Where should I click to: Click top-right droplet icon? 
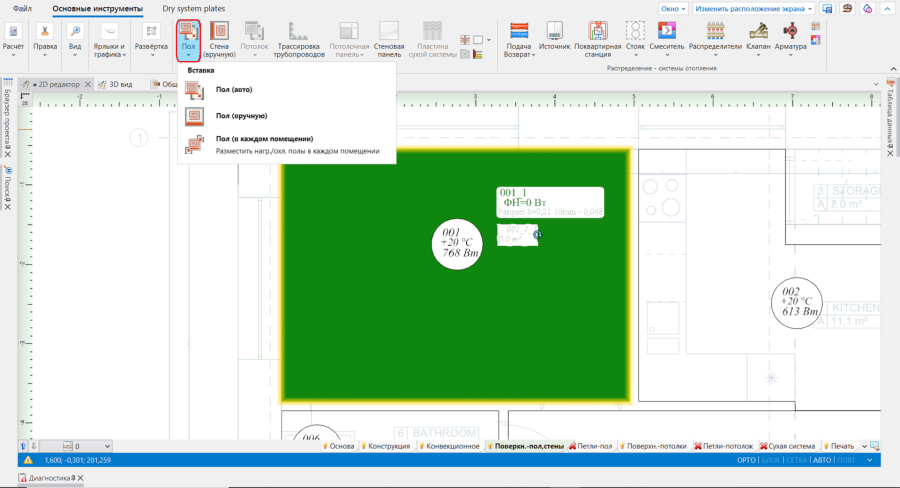867,9
